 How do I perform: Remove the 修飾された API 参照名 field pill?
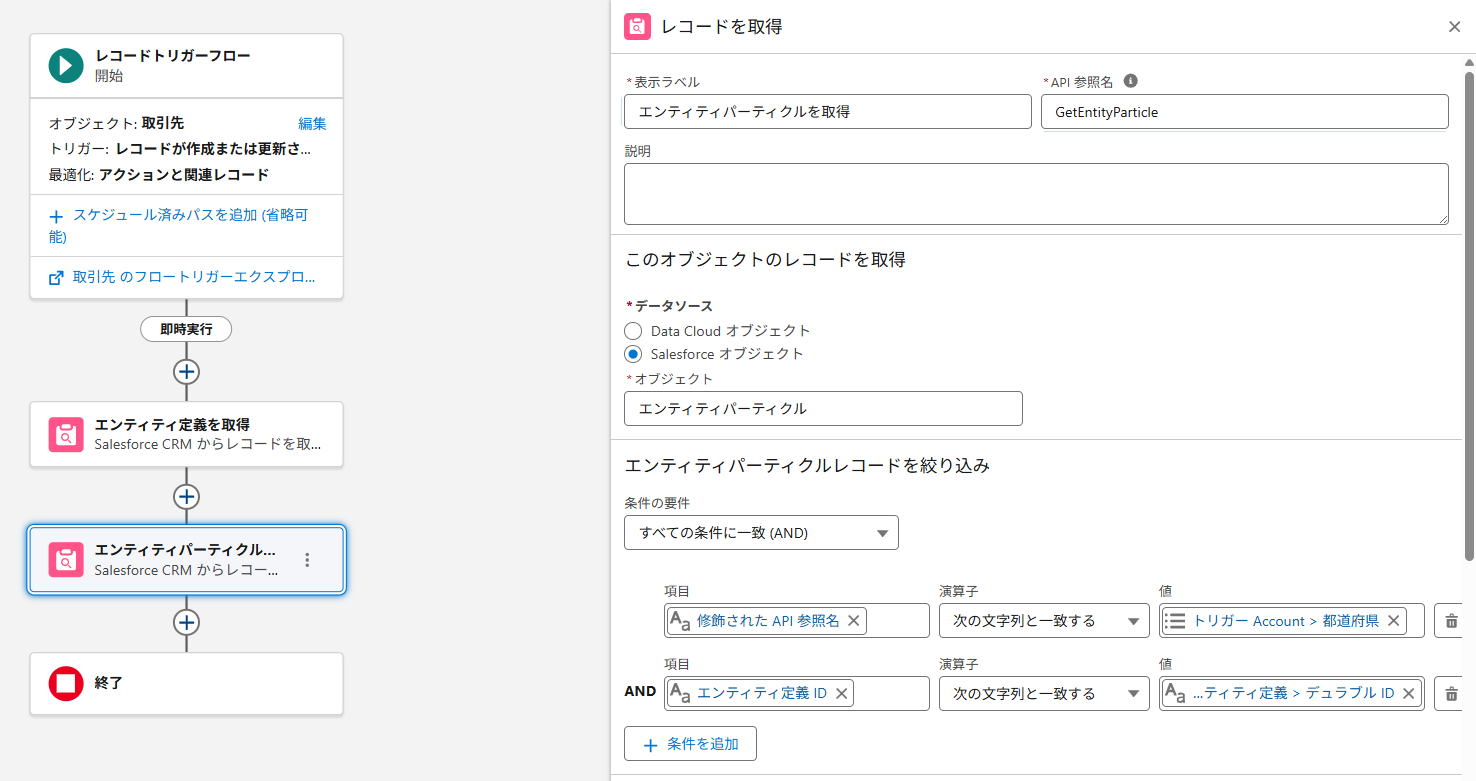pos(853,621)
